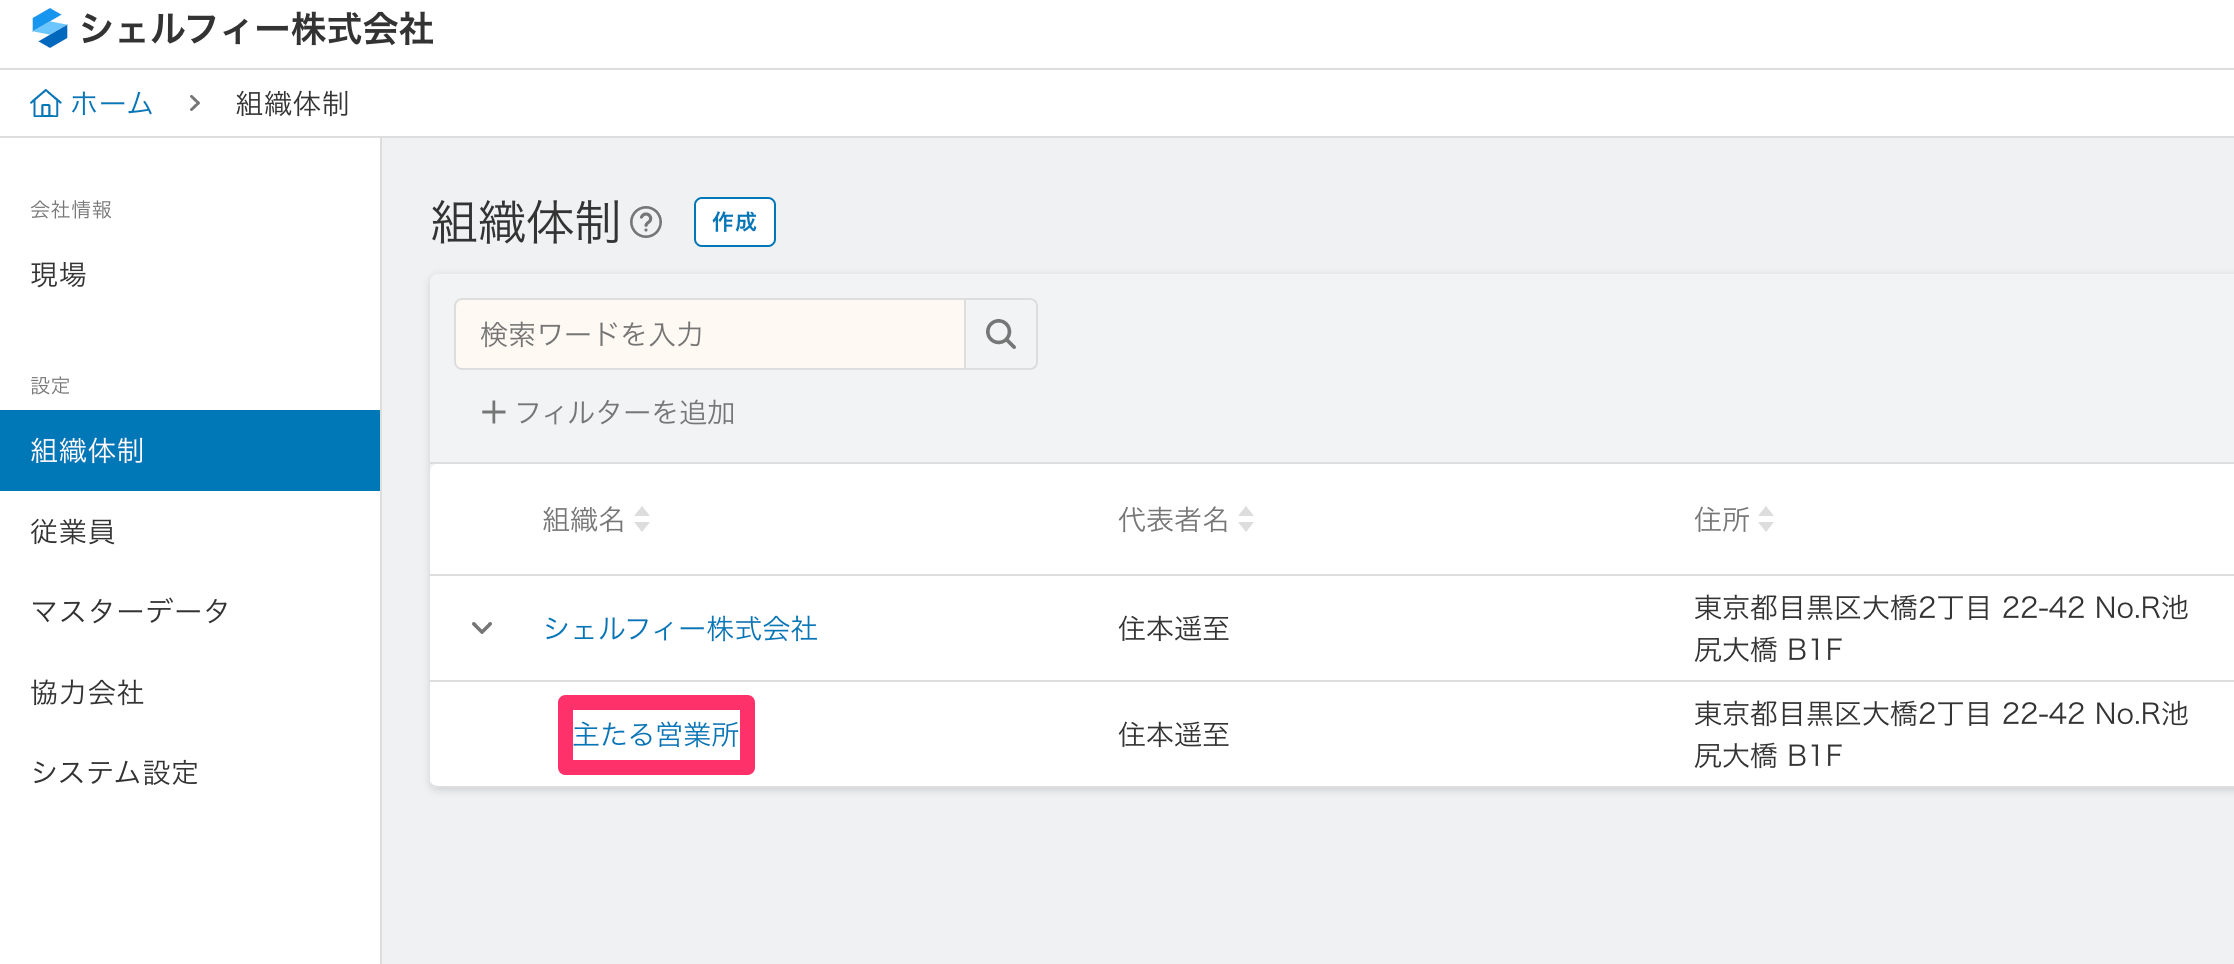Select 組織体制 in the sidebar
Screen dimensions: 2234x964
coord(190,450)
